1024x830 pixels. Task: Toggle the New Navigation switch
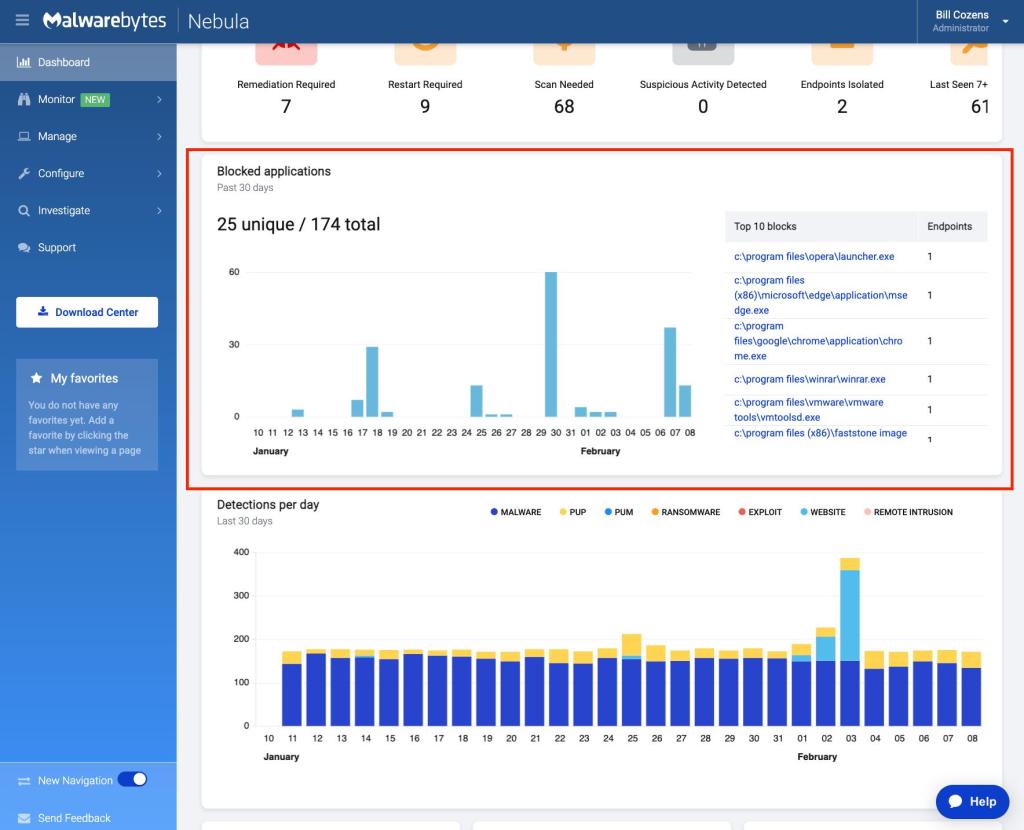click(x=132, y=780)
